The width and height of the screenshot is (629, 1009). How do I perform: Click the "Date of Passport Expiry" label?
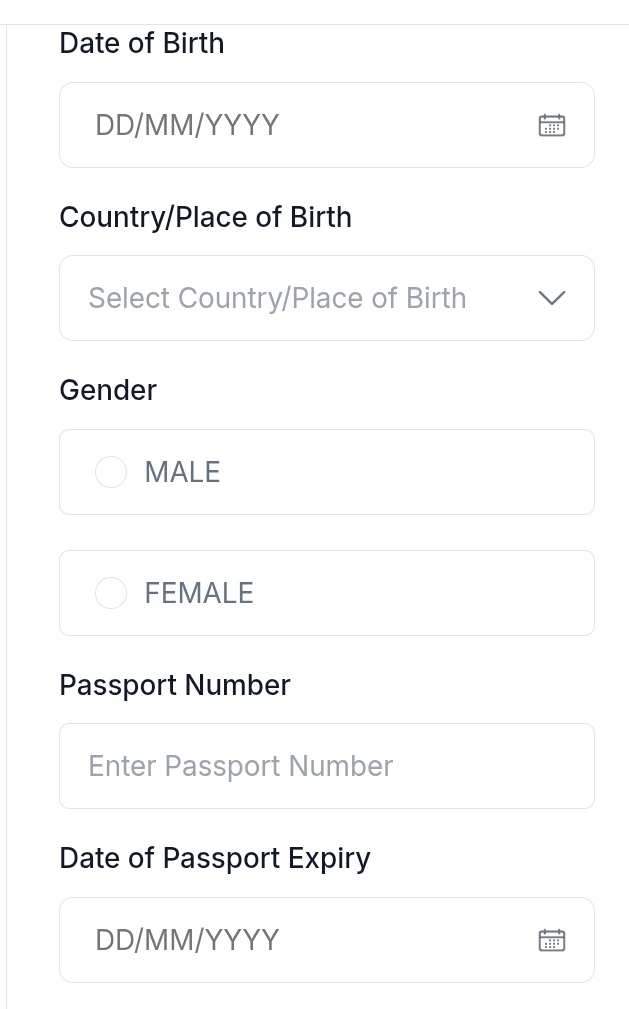pyautogui.click(x=215, y=858)
